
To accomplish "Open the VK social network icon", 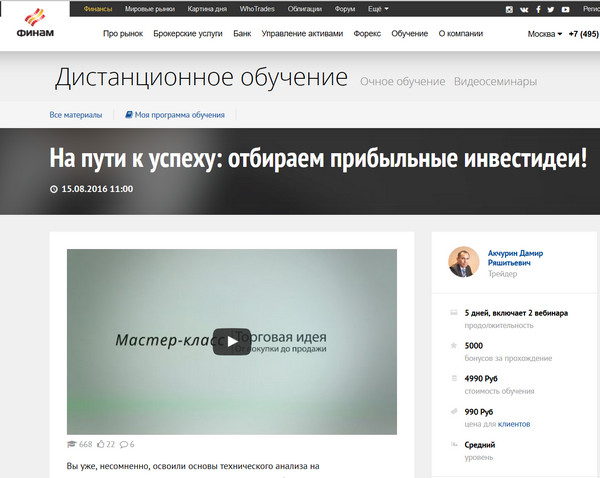I will pyautogui.click(x=523, y=9).
